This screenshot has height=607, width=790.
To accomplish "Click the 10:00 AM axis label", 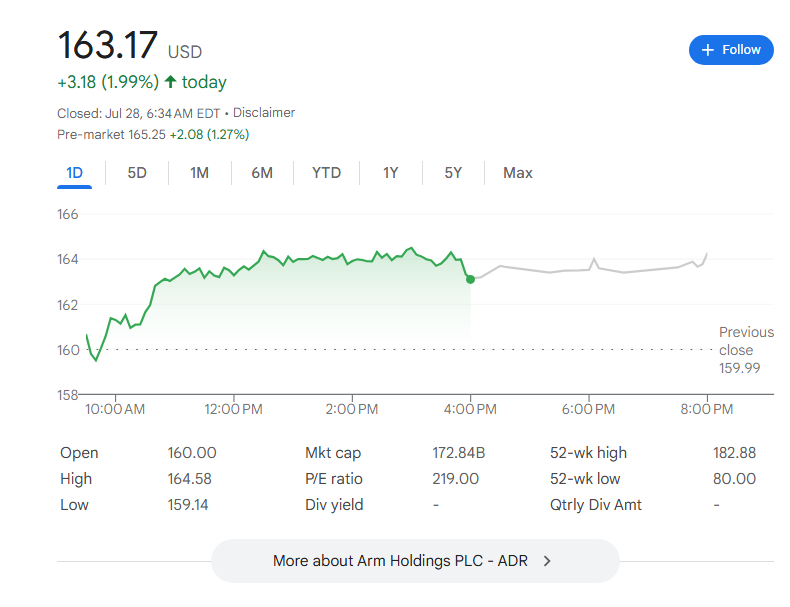I will click(x=115, y=409).
